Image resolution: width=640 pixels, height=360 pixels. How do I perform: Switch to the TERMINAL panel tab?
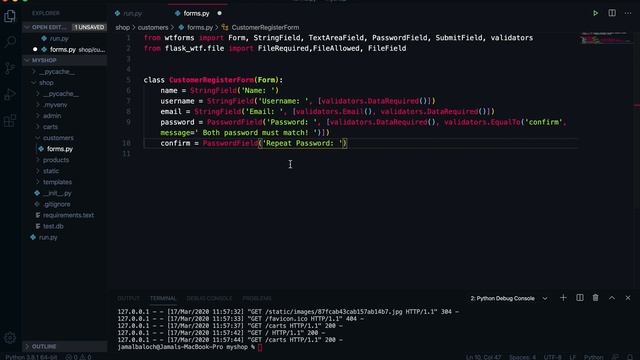point(163,298)
